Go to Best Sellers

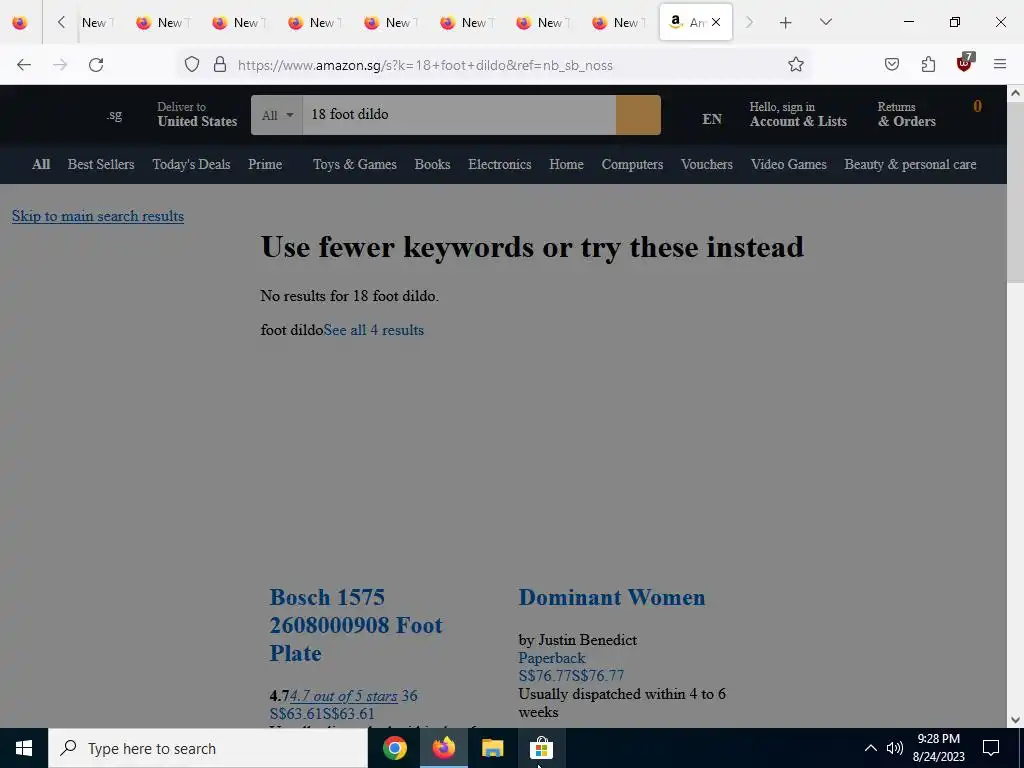point(101,165)
